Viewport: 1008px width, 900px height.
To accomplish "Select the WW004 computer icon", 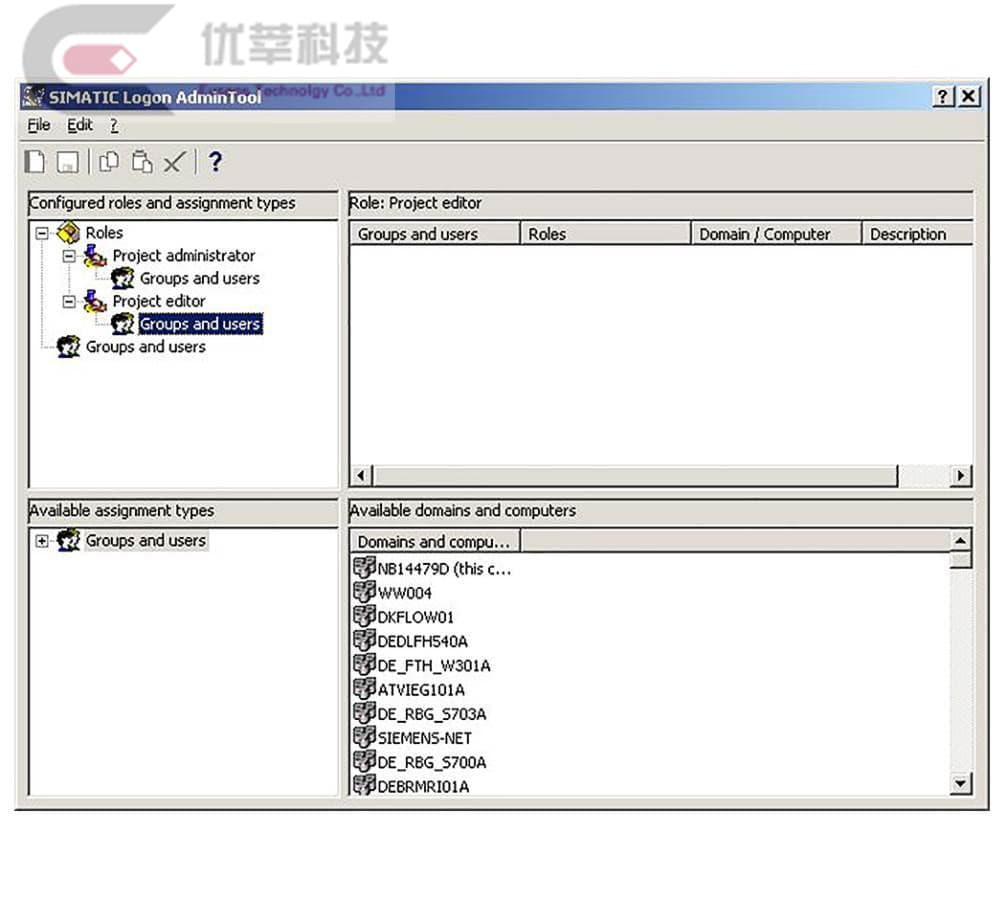I will [x=364, y=593].
